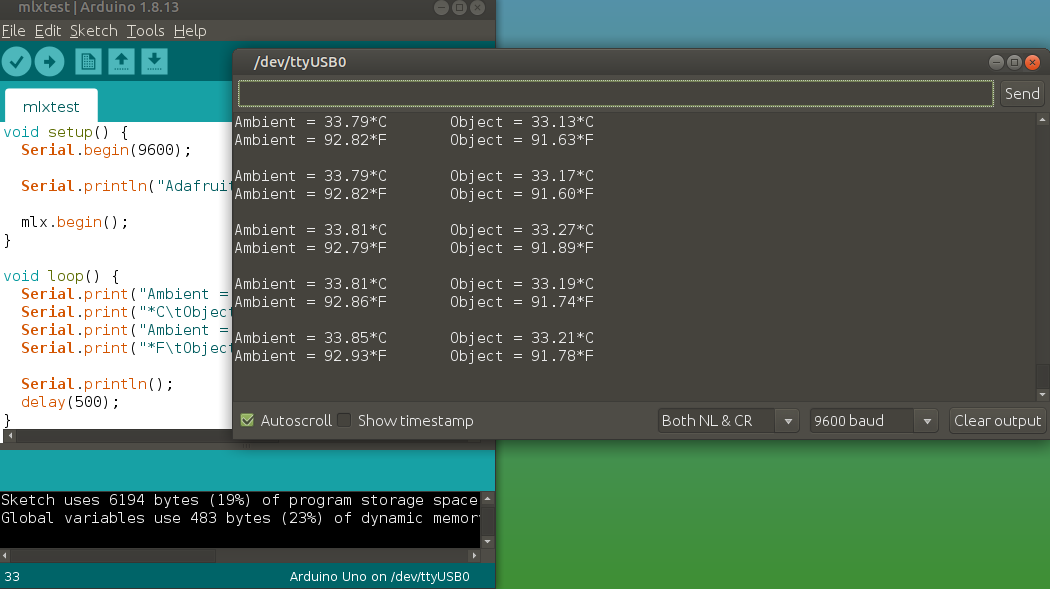The width and height of the screenshot is (1050, 589).
Task: Upload the sketch with the arrow icon
Action: point(48,61)
